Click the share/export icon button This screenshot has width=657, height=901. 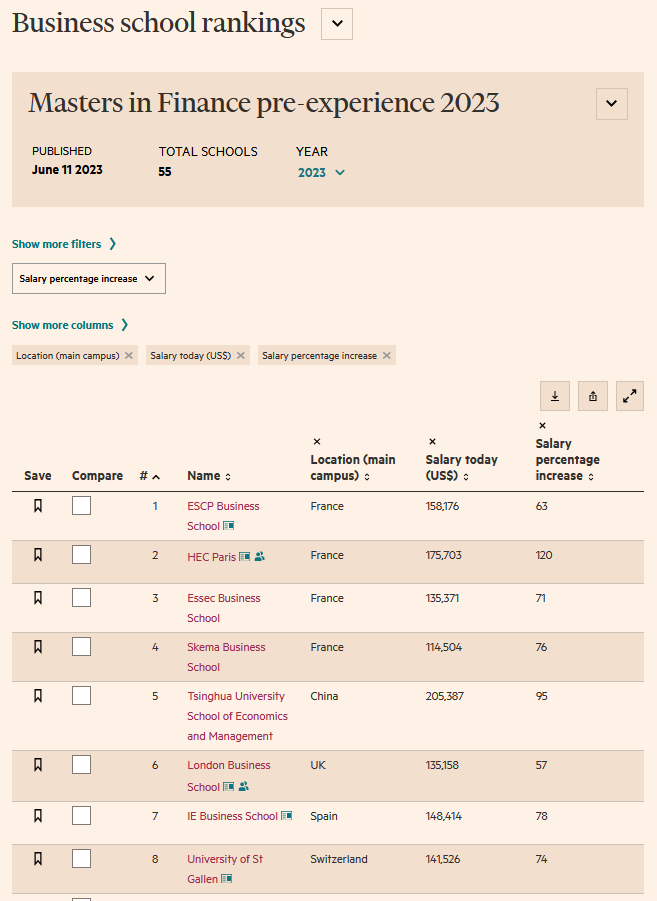click(x=593, y=396)
